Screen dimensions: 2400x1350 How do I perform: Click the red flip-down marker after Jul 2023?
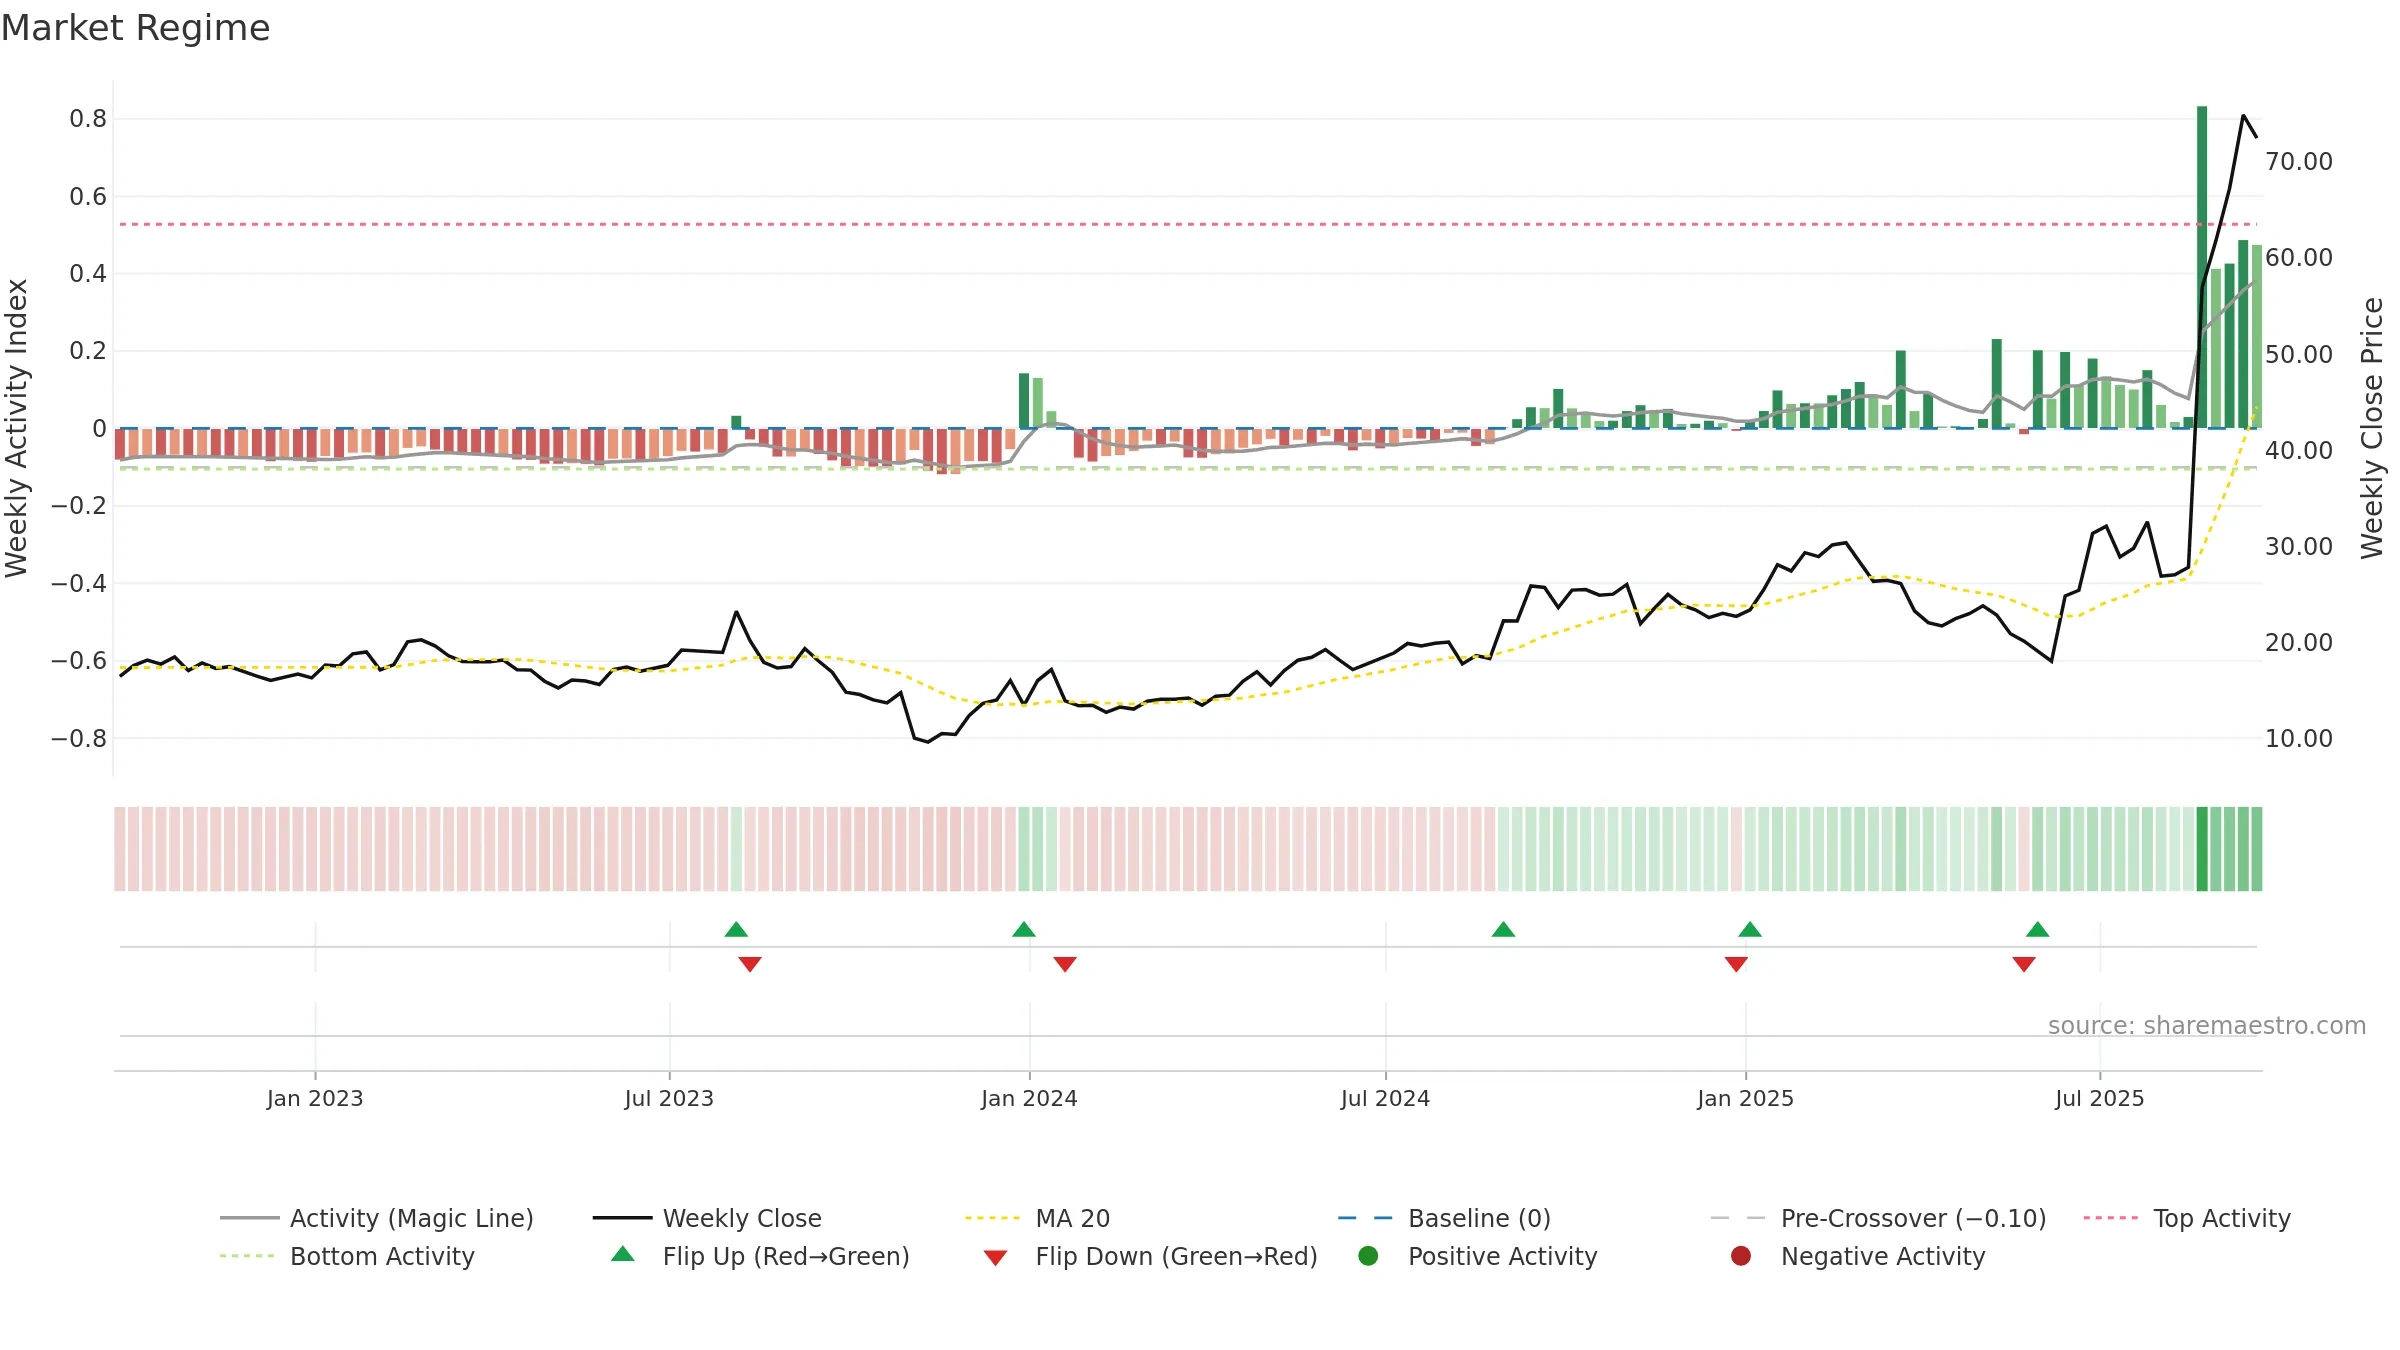pos(750,964)
